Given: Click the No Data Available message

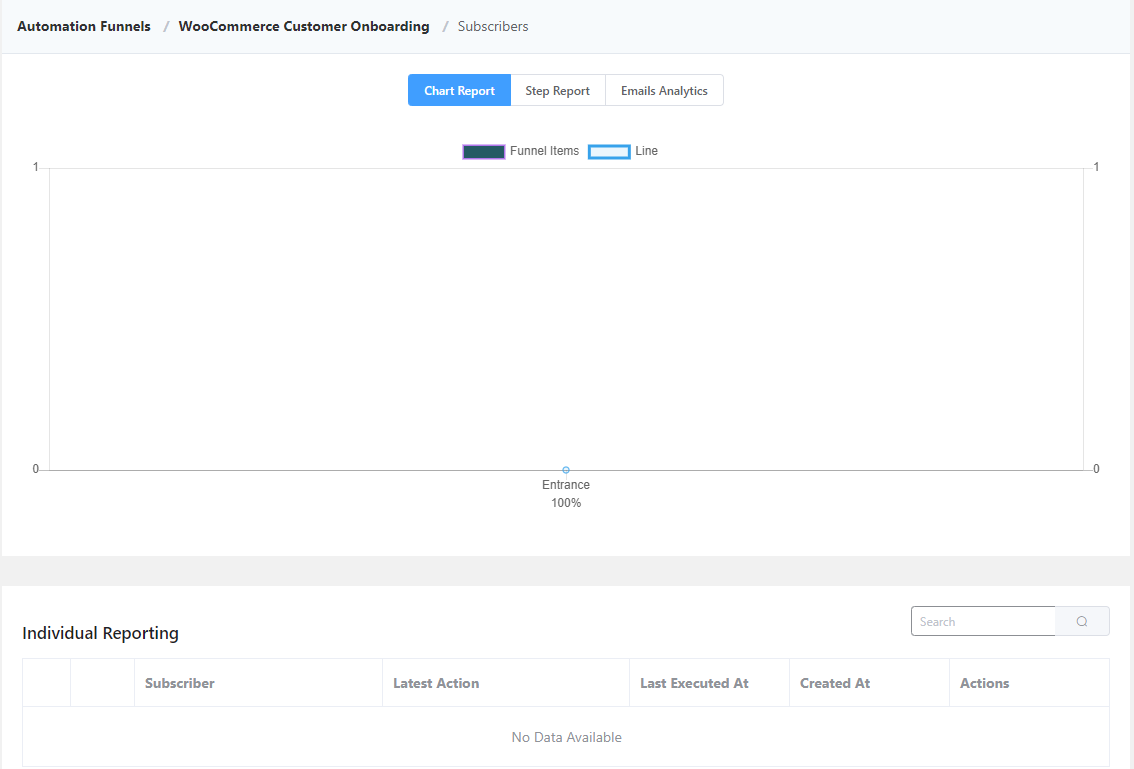Looking at the screenshot, I should [566, 737].
